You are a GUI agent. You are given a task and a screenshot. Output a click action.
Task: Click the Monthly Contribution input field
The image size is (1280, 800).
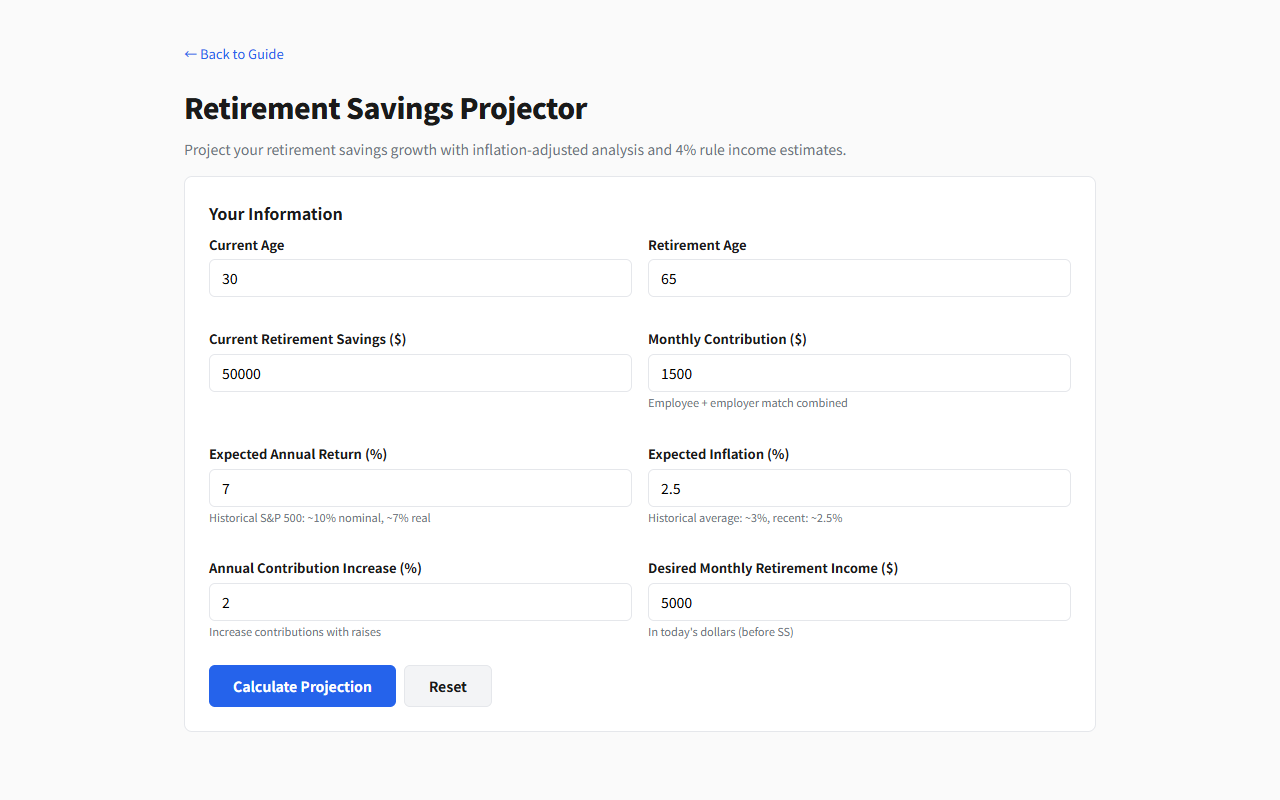[x=859, y=373]
